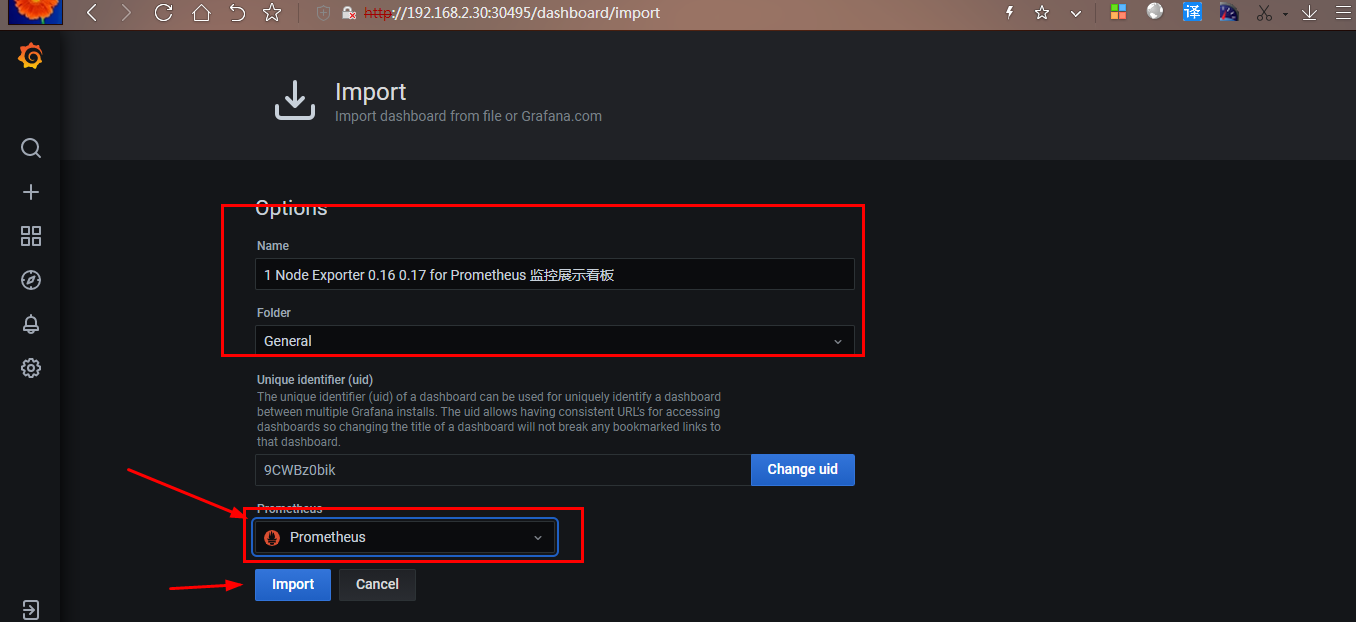Open the Configuration gear icon
The height and width of the screenshot is (622, 1356).
[31, 368]
